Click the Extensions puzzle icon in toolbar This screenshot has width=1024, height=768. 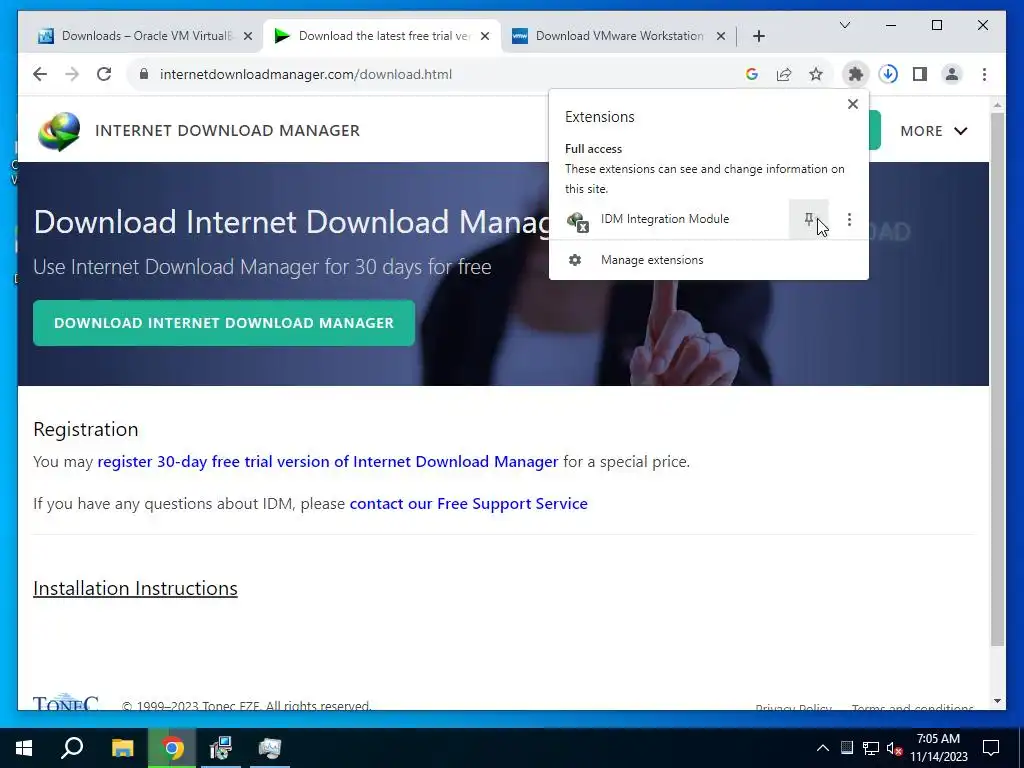[856, 74]
